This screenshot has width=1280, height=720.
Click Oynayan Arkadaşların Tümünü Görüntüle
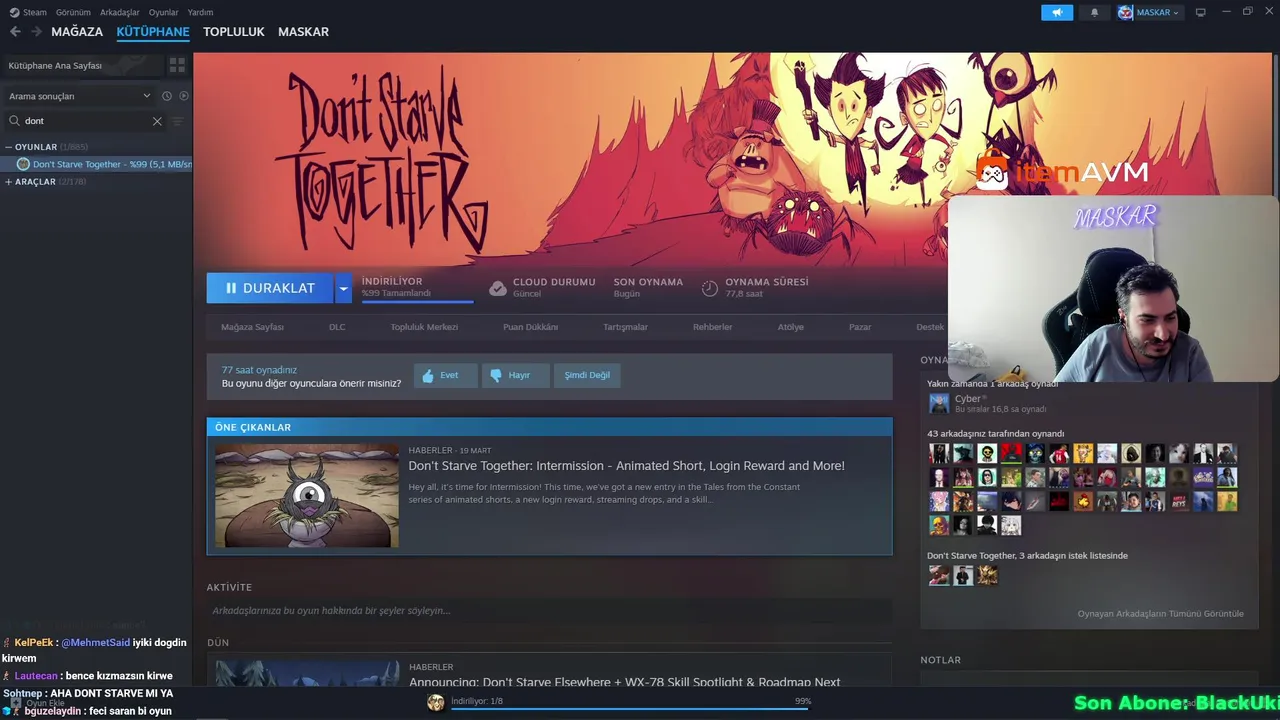1160,614
